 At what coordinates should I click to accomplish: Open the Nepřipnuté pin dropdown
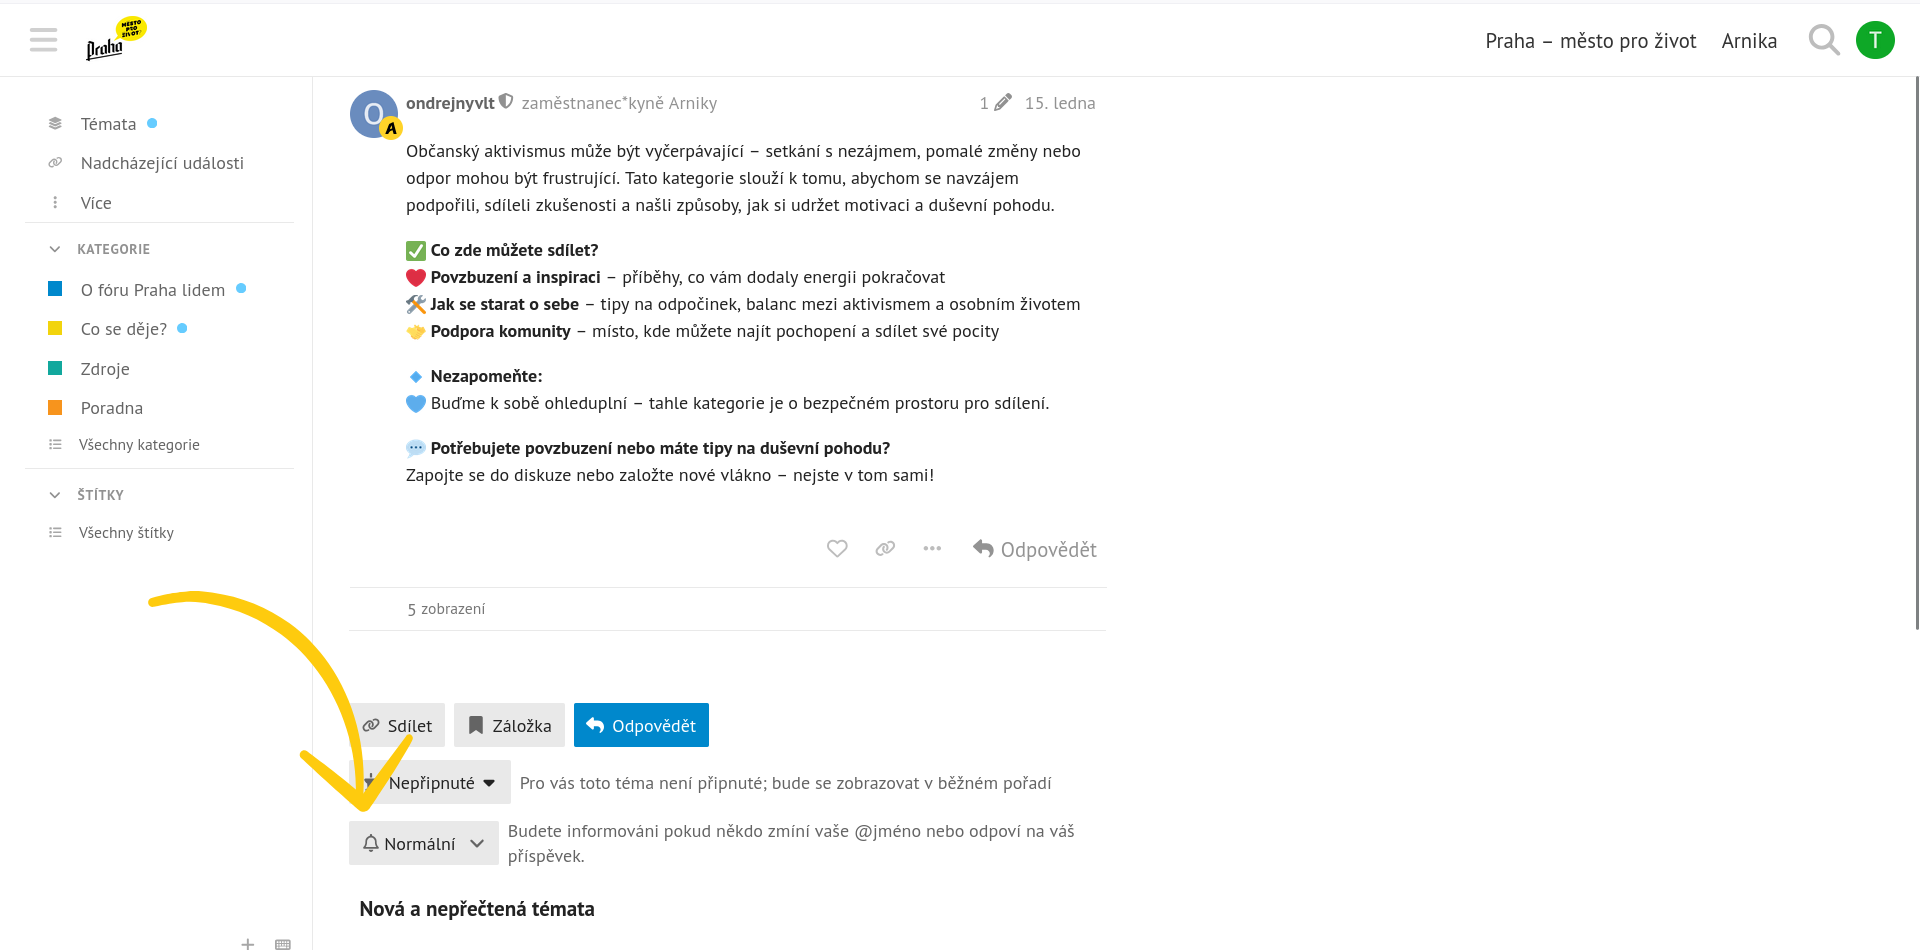pyautogui.click(x=431, y=783)
